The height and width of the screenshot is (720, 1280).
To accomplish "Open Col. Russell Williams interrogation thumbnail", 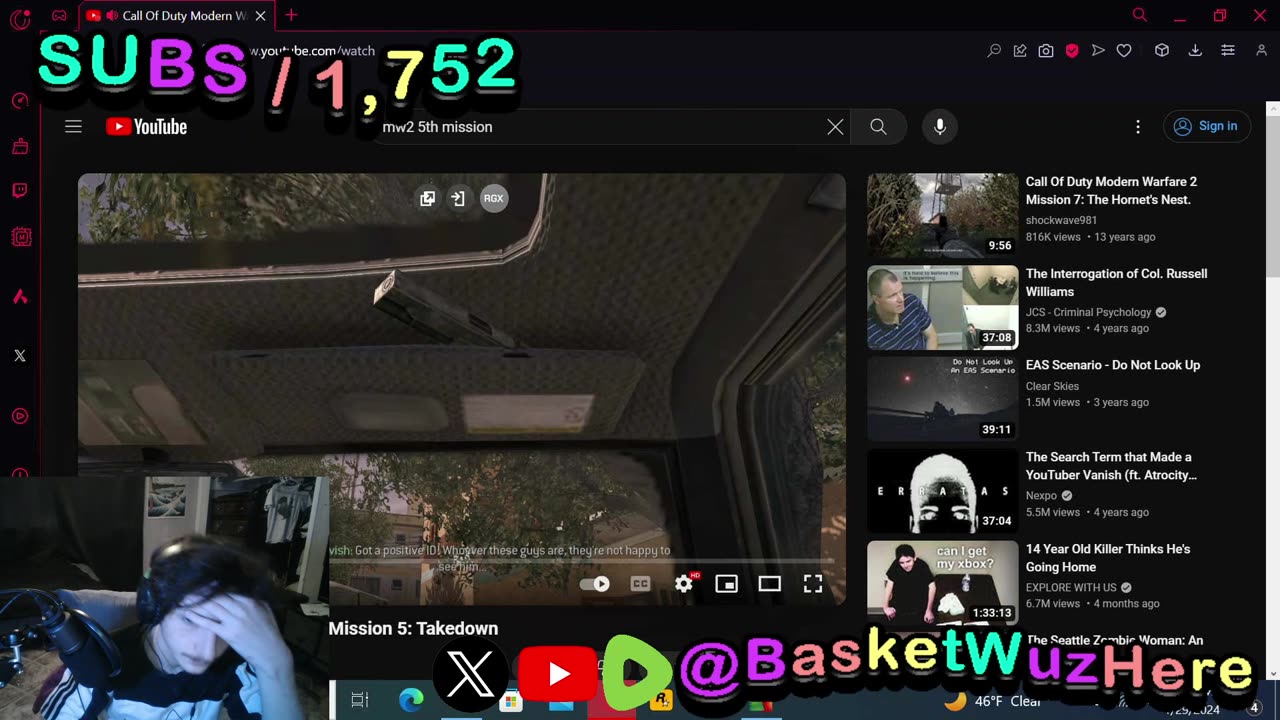I will click(x=943, y=308).
